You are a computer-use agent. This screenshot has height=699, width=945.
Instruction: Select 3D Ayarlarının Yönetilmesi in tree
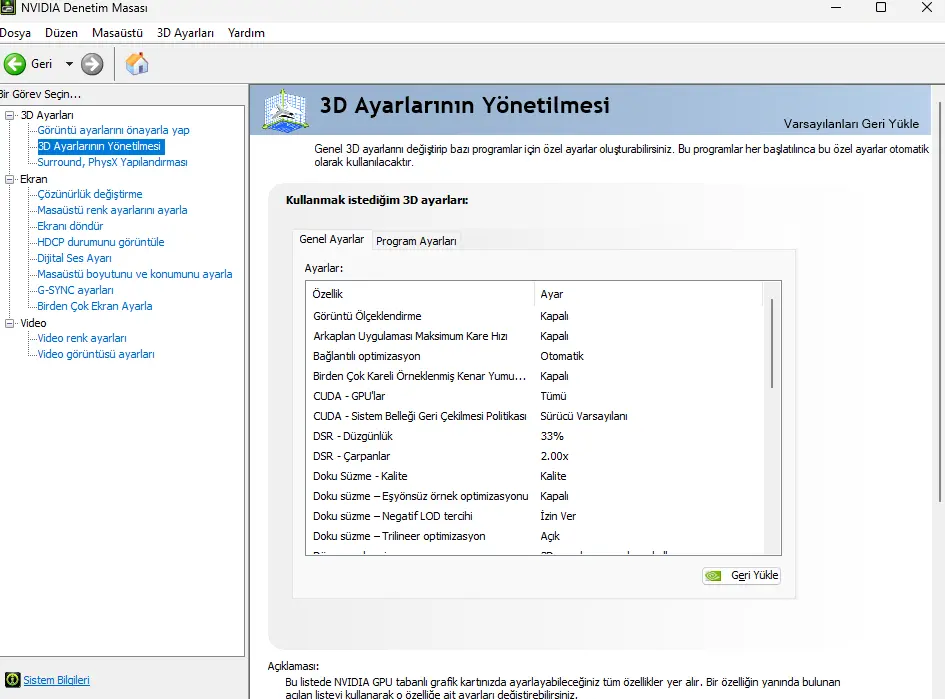point(99,146)
